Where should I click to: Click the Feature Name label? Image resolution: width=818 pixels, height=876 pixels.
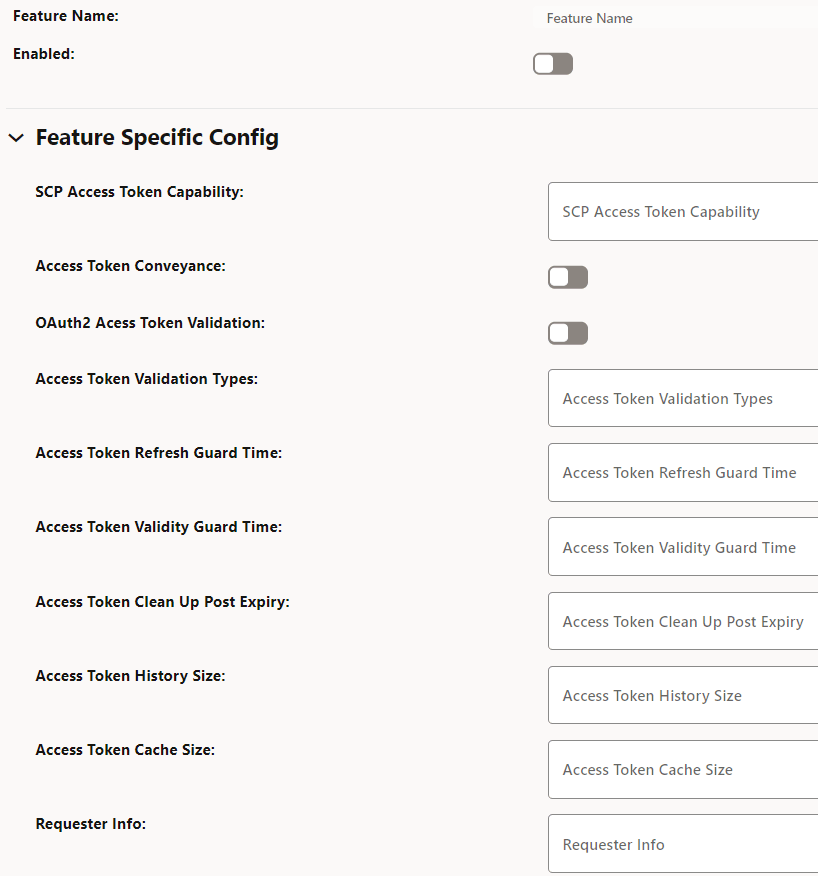pyautogui.click(x=65, y=16)
